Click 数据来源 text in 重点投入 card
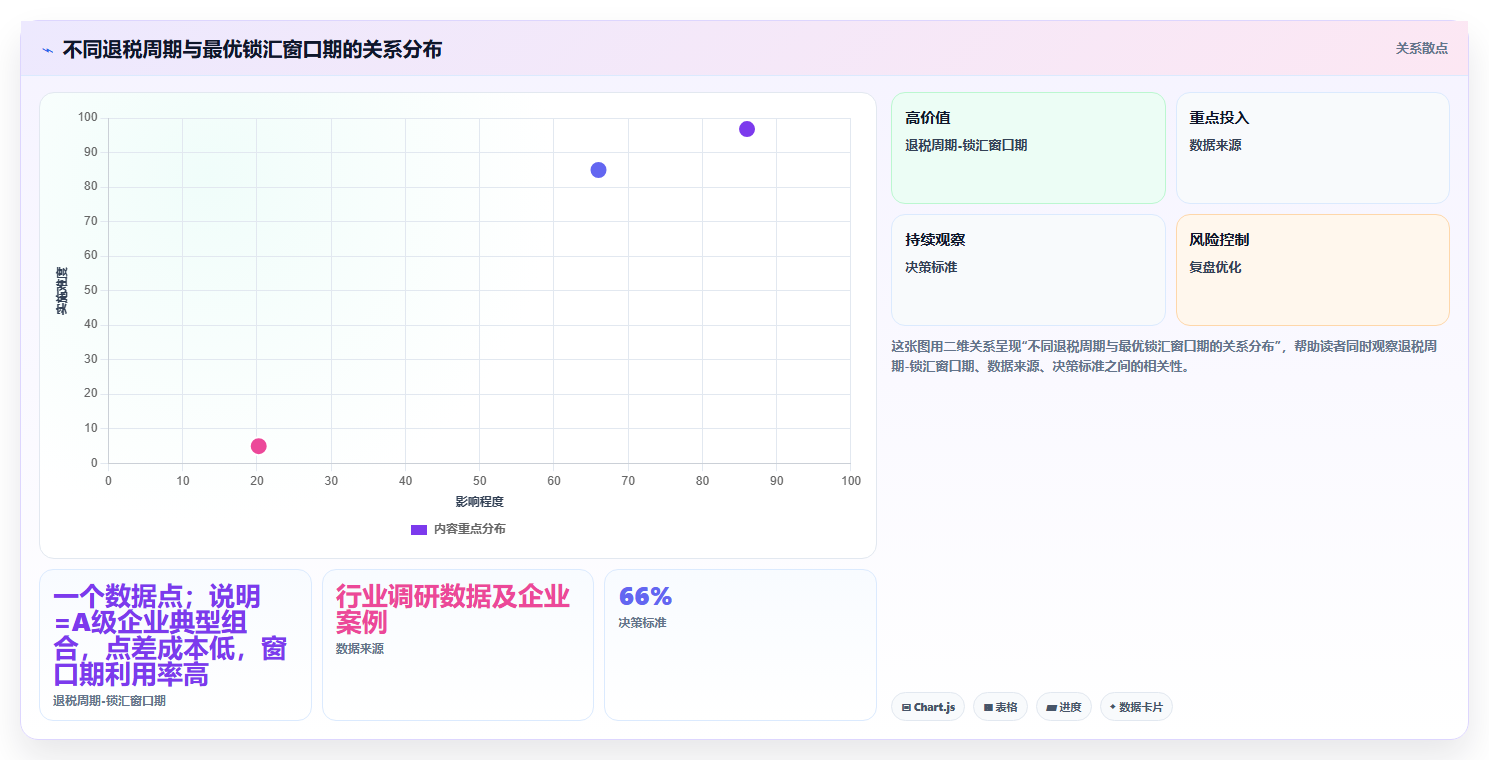Viewport: 1489px width, 760px height. tap(1215, 145)
